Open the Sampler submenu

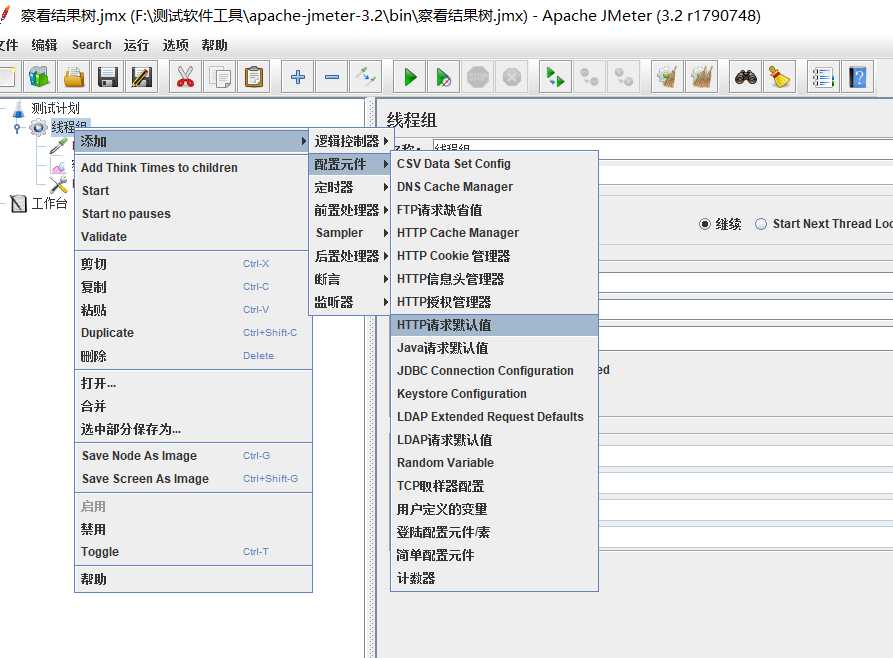[351, 233]
